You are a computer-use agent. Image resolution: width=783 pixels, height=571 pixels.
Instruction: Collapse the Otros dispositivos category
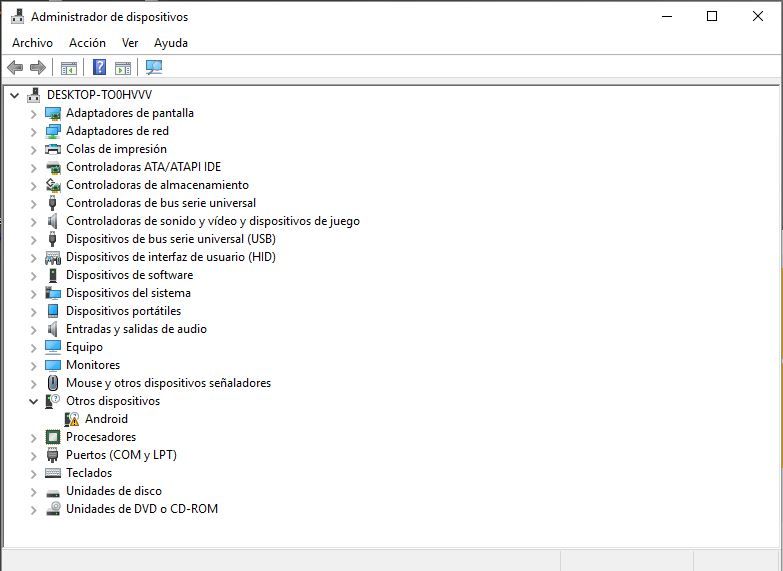[x=33, y=401]
